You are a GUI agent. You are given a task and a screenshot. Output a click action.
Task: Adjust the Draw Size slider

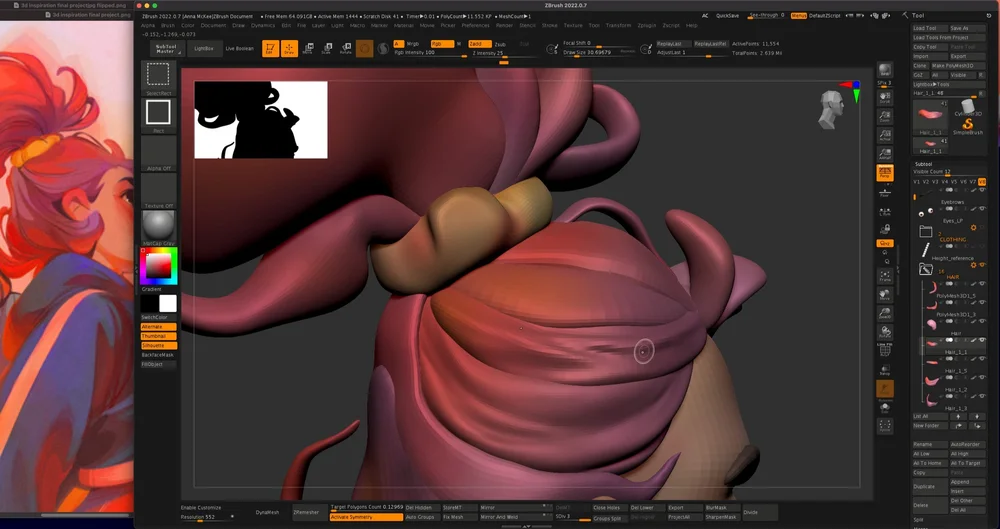pyautogui.click(x=599, y=52)
